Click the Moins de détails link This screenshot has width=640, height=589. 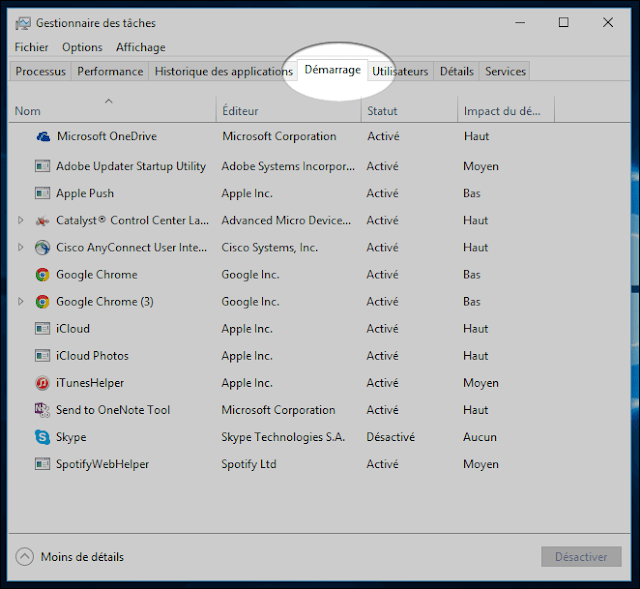(x=82, y=557)
